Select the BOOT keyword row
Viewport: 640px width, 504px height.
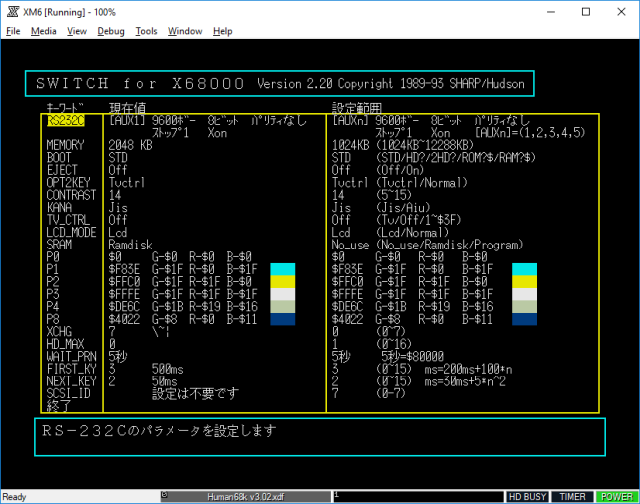pyautogui.click(x=59, y=158)
